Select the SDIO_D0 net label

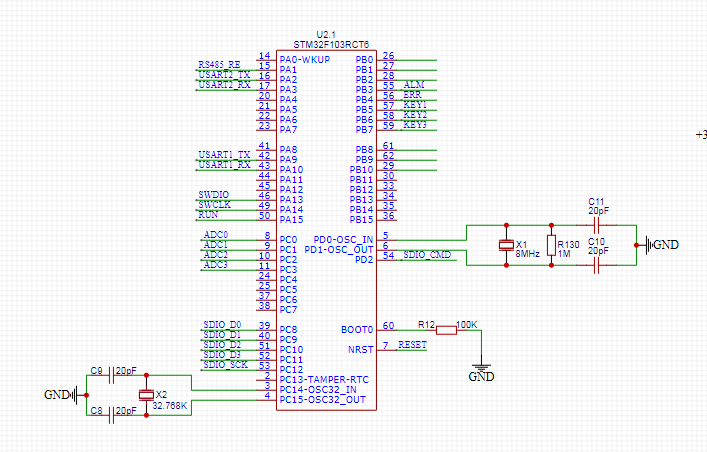tap(222, 325)
